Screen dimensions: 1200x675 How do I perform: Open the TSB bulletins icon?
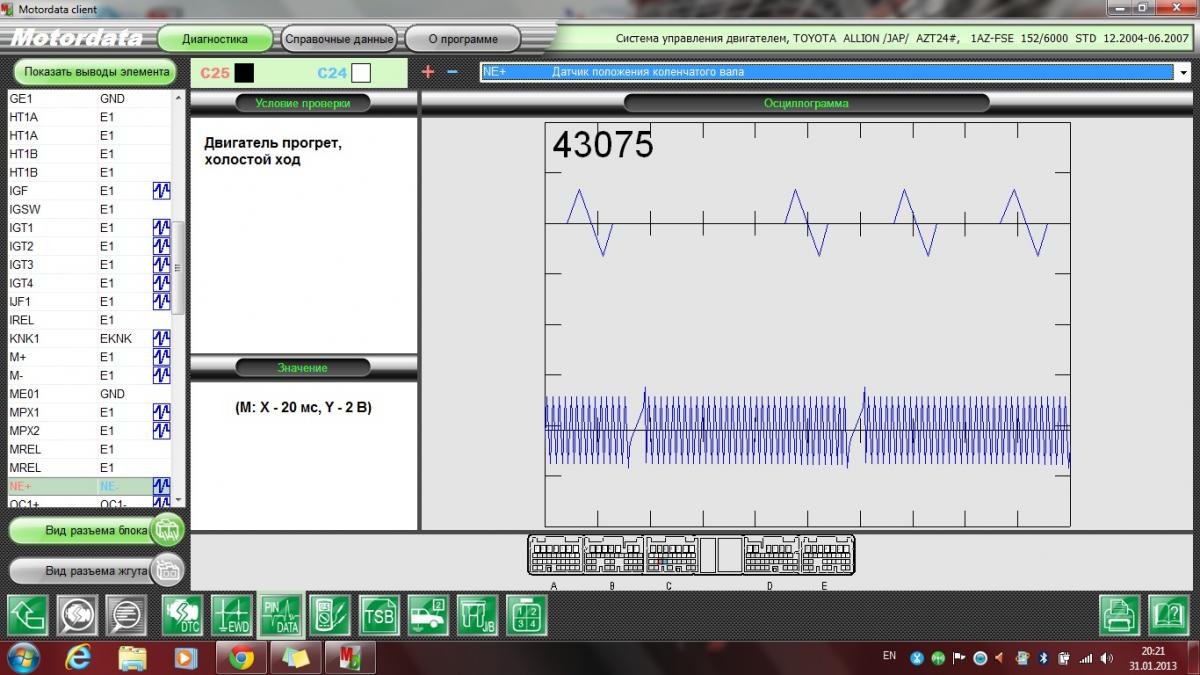tap(380, 615)
